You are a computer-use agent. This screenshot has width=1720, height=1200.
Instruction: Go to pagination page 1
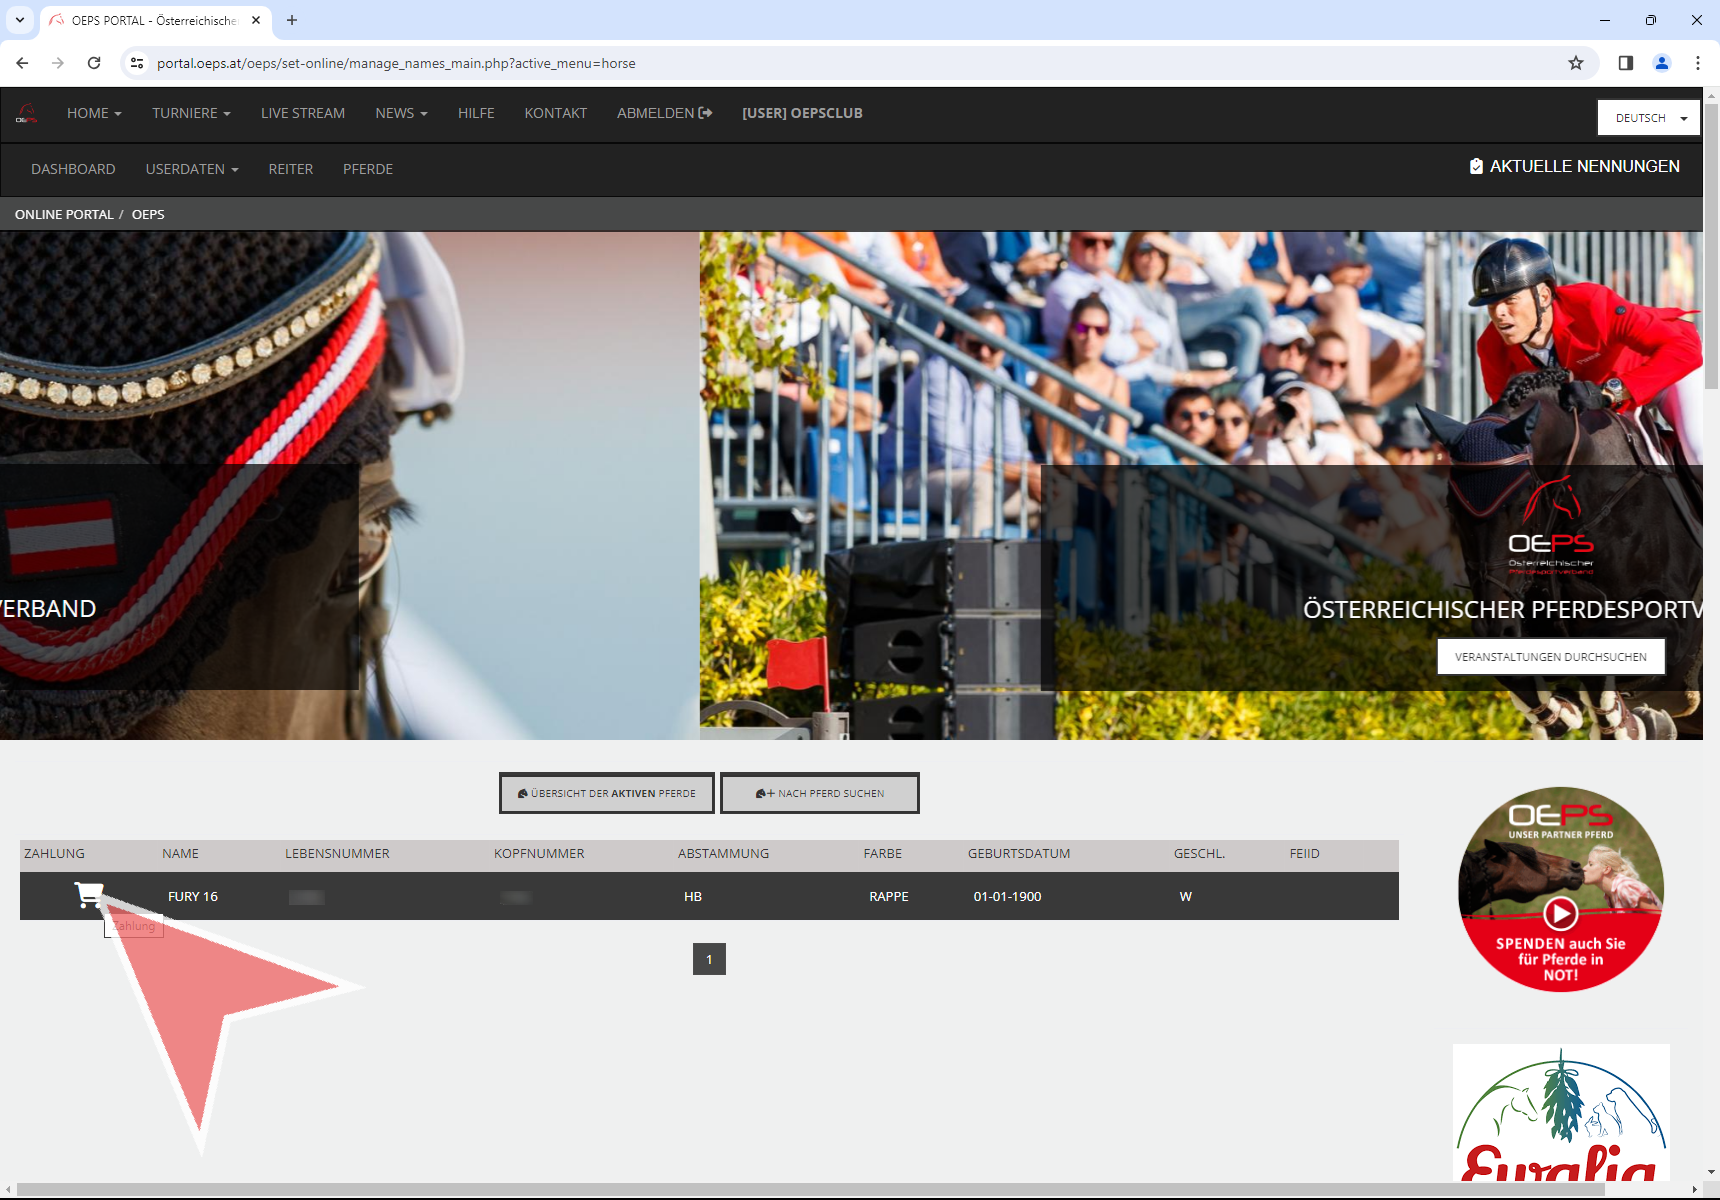(x=709, y=959)
